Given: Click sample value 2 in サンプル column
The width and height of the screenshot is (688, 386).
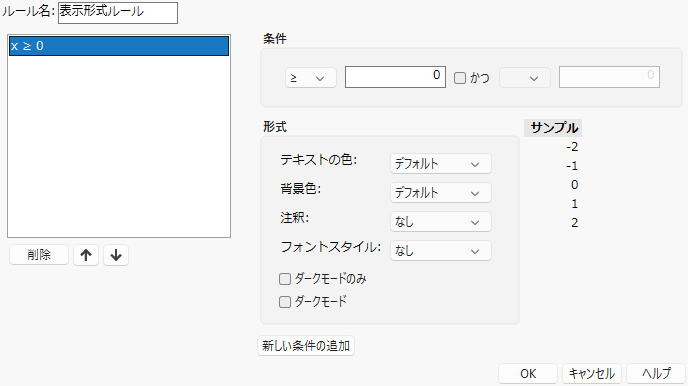Looking at the screenshot, I should 574,223.
